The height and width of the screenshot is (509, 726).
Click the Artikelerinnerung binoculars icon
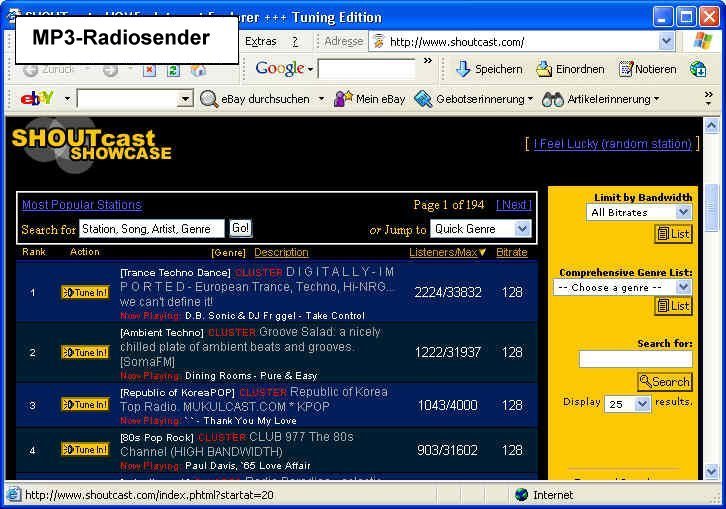point(552,99)
